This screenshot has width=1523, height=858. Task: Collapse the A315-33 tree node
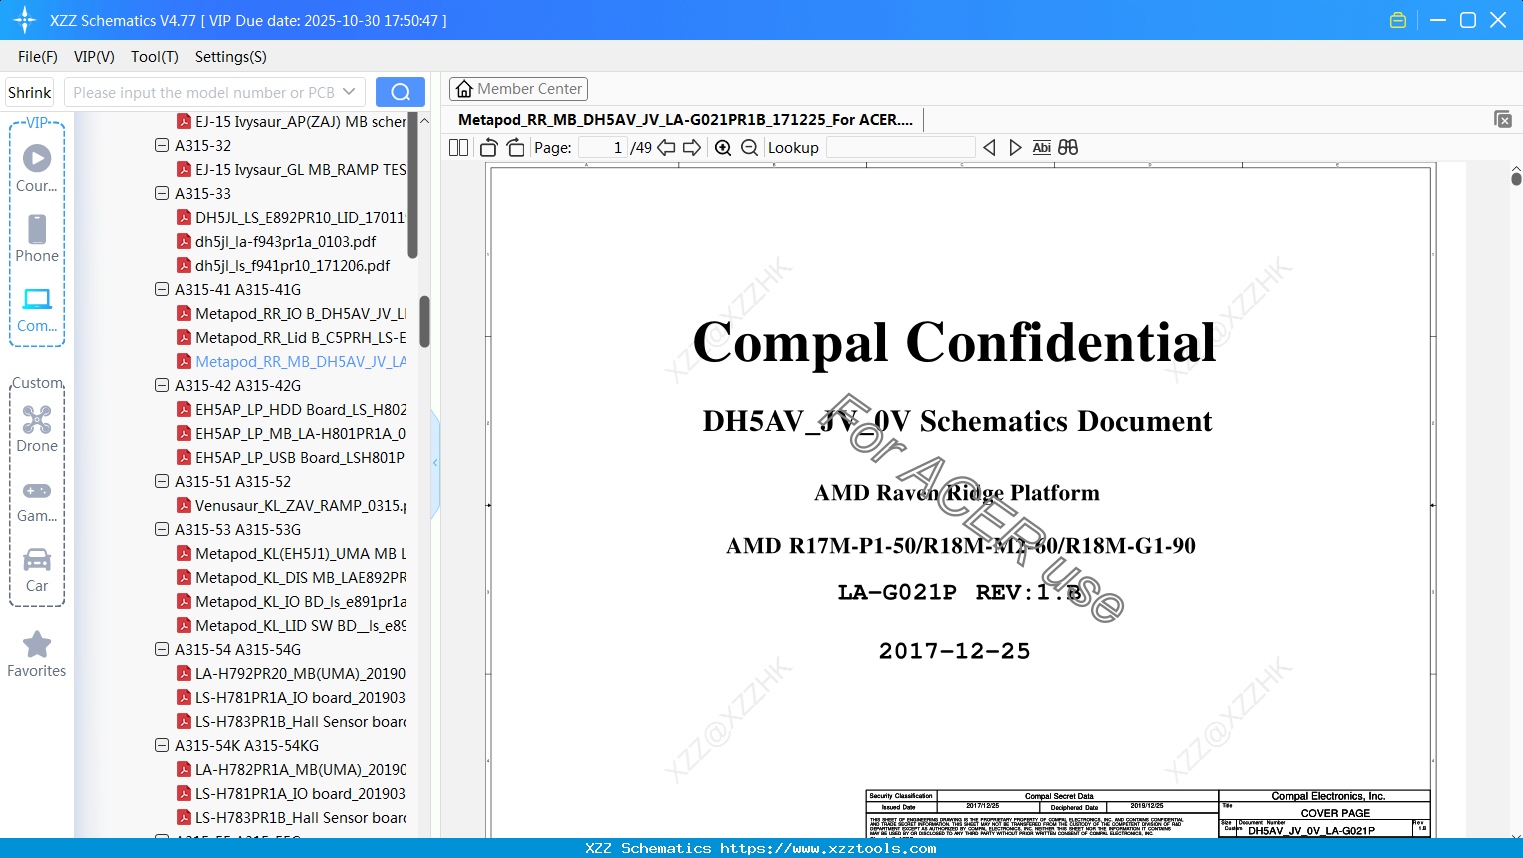[162, 193]
